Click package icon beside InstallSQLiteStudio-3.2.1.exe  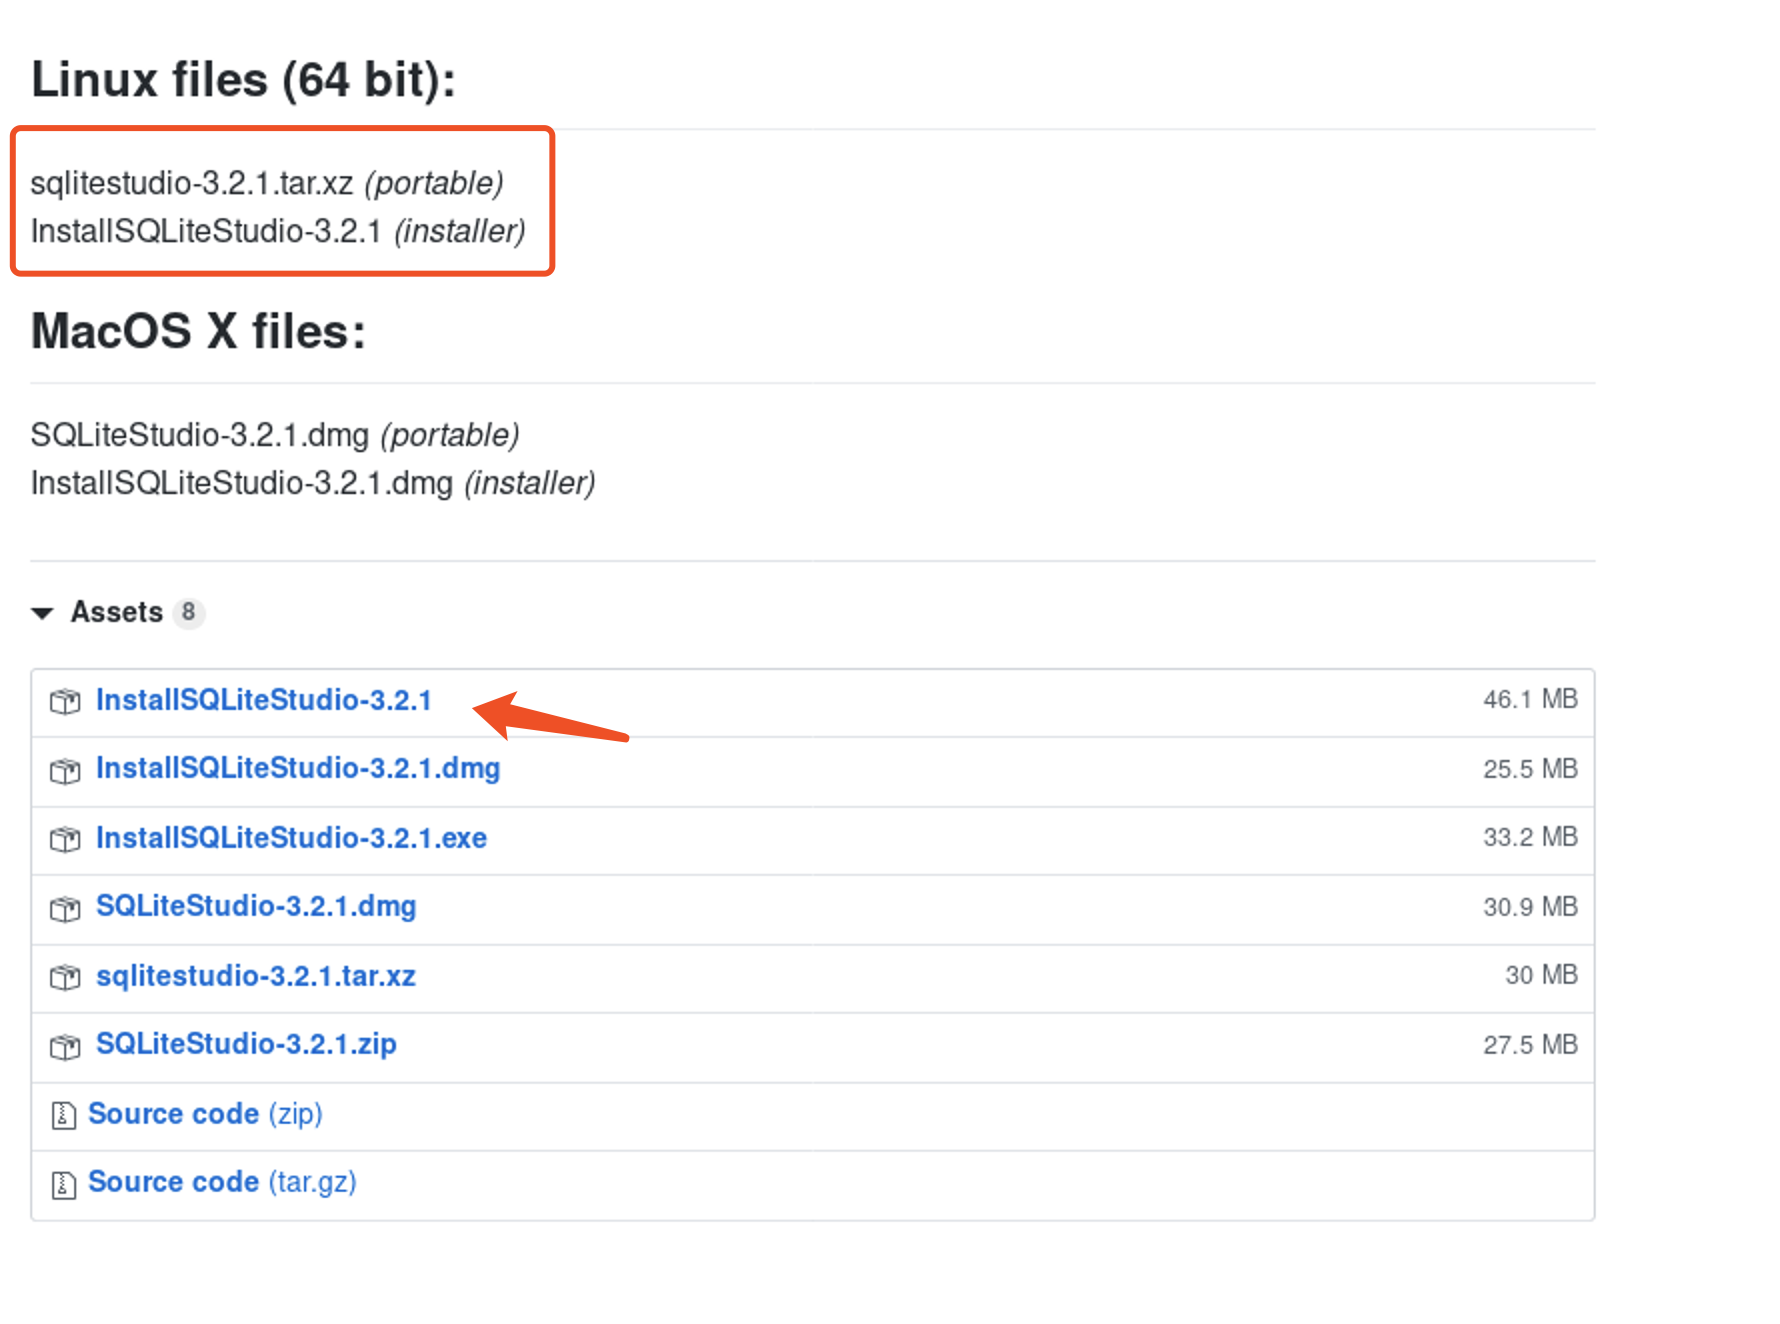coord(65,840)
